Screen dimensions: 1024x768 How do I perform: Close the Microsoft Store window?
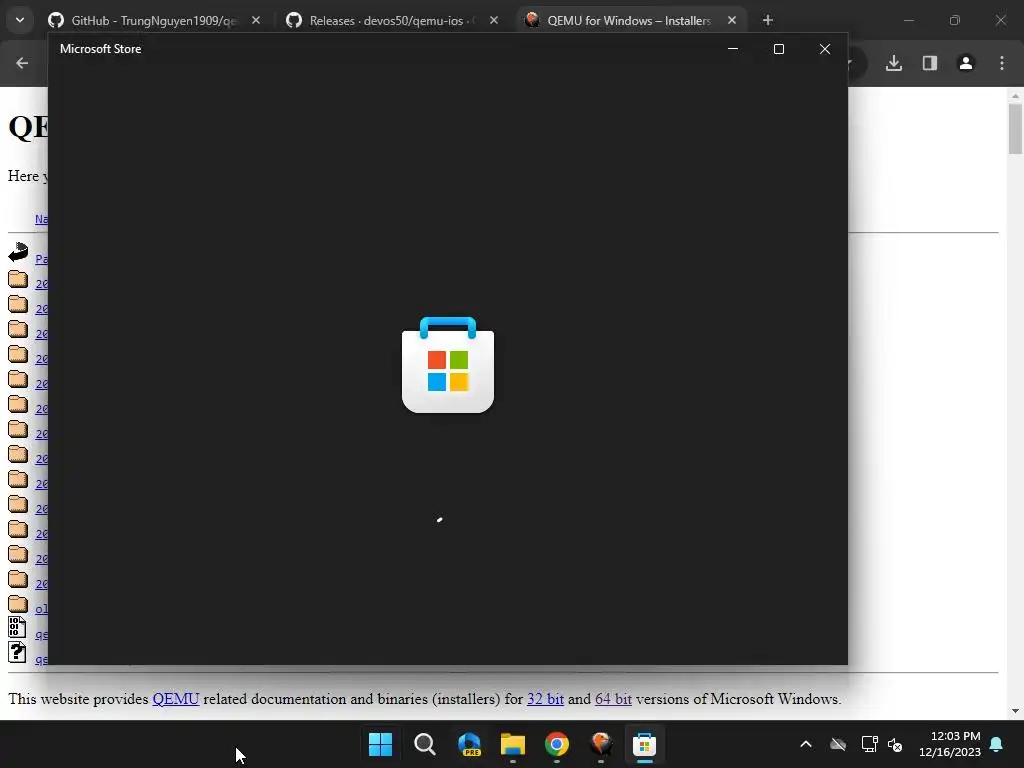click(825, 49)
